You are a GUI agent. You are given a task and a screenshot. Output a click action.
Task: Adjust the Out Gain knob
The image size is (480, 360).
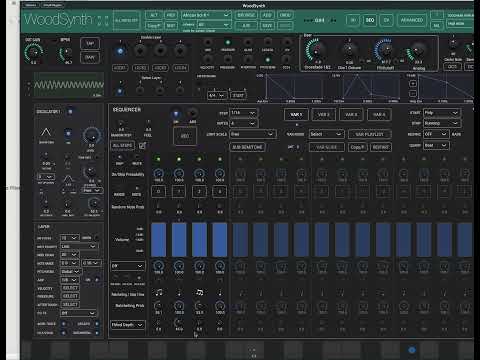pos(33,52)
